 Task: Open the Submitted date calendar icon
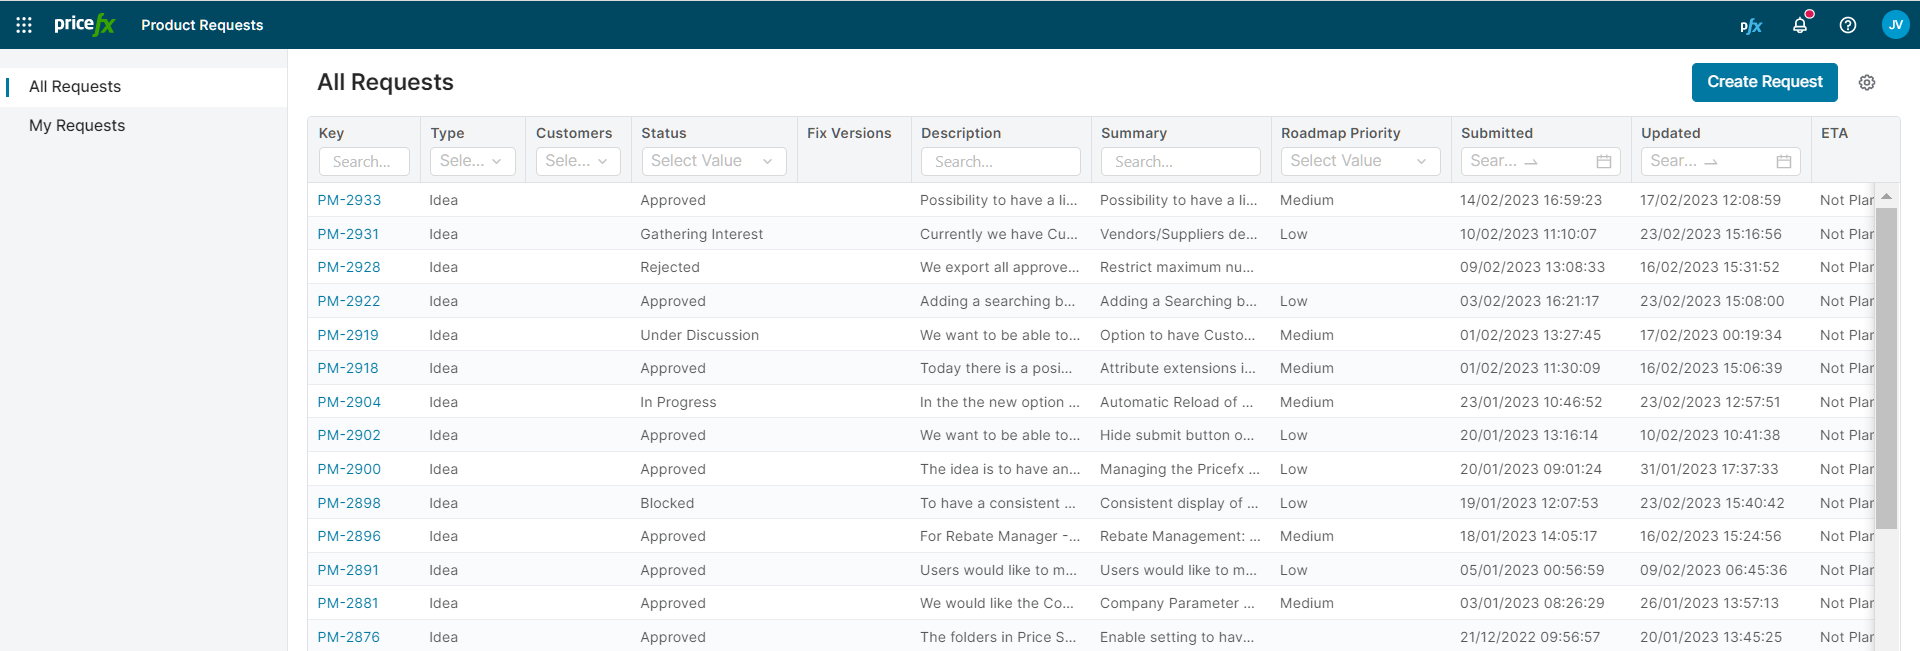point(1604,161)
